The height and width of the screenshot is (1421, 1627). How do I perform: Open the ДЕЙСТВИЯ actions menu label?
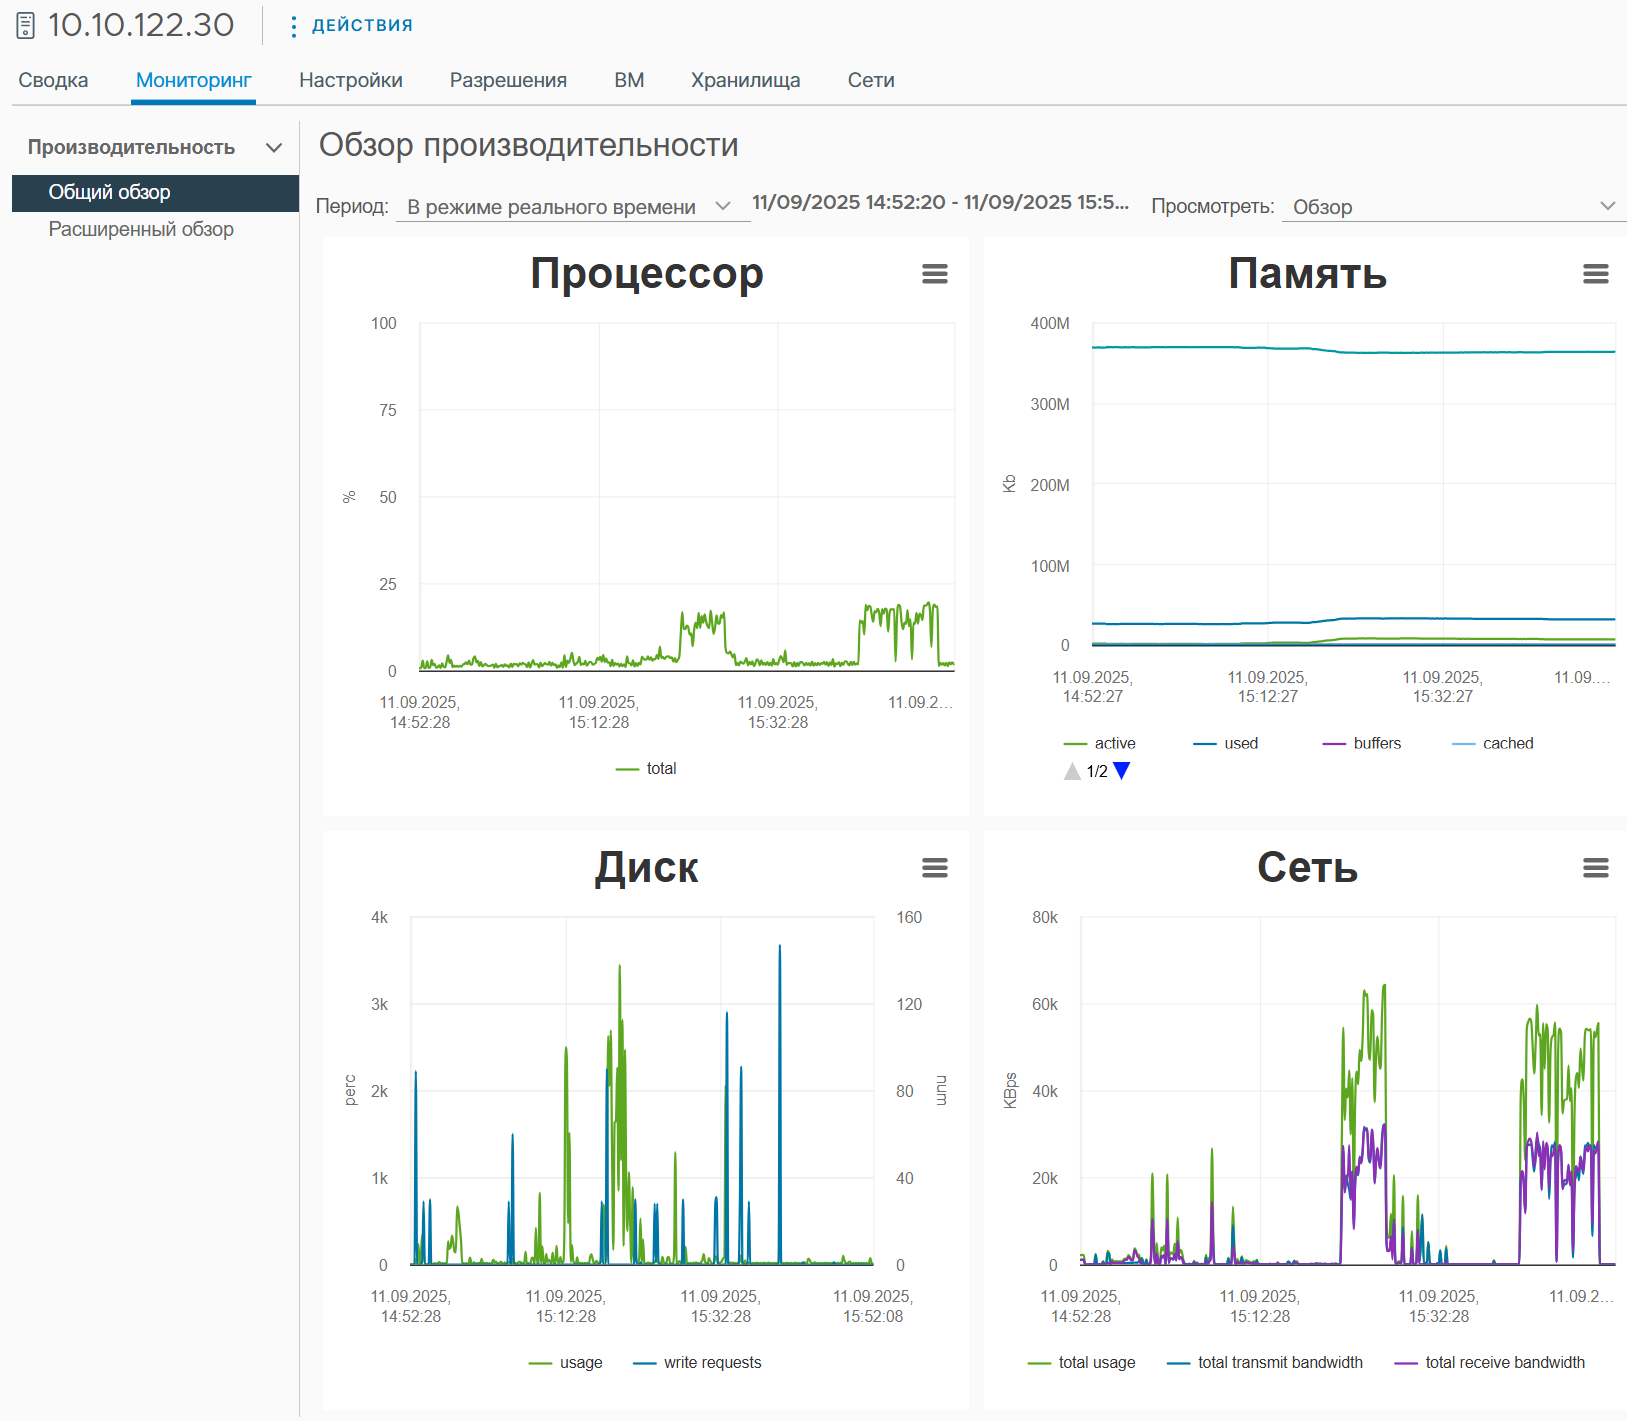pyautogui.click(x=362, y=26)
